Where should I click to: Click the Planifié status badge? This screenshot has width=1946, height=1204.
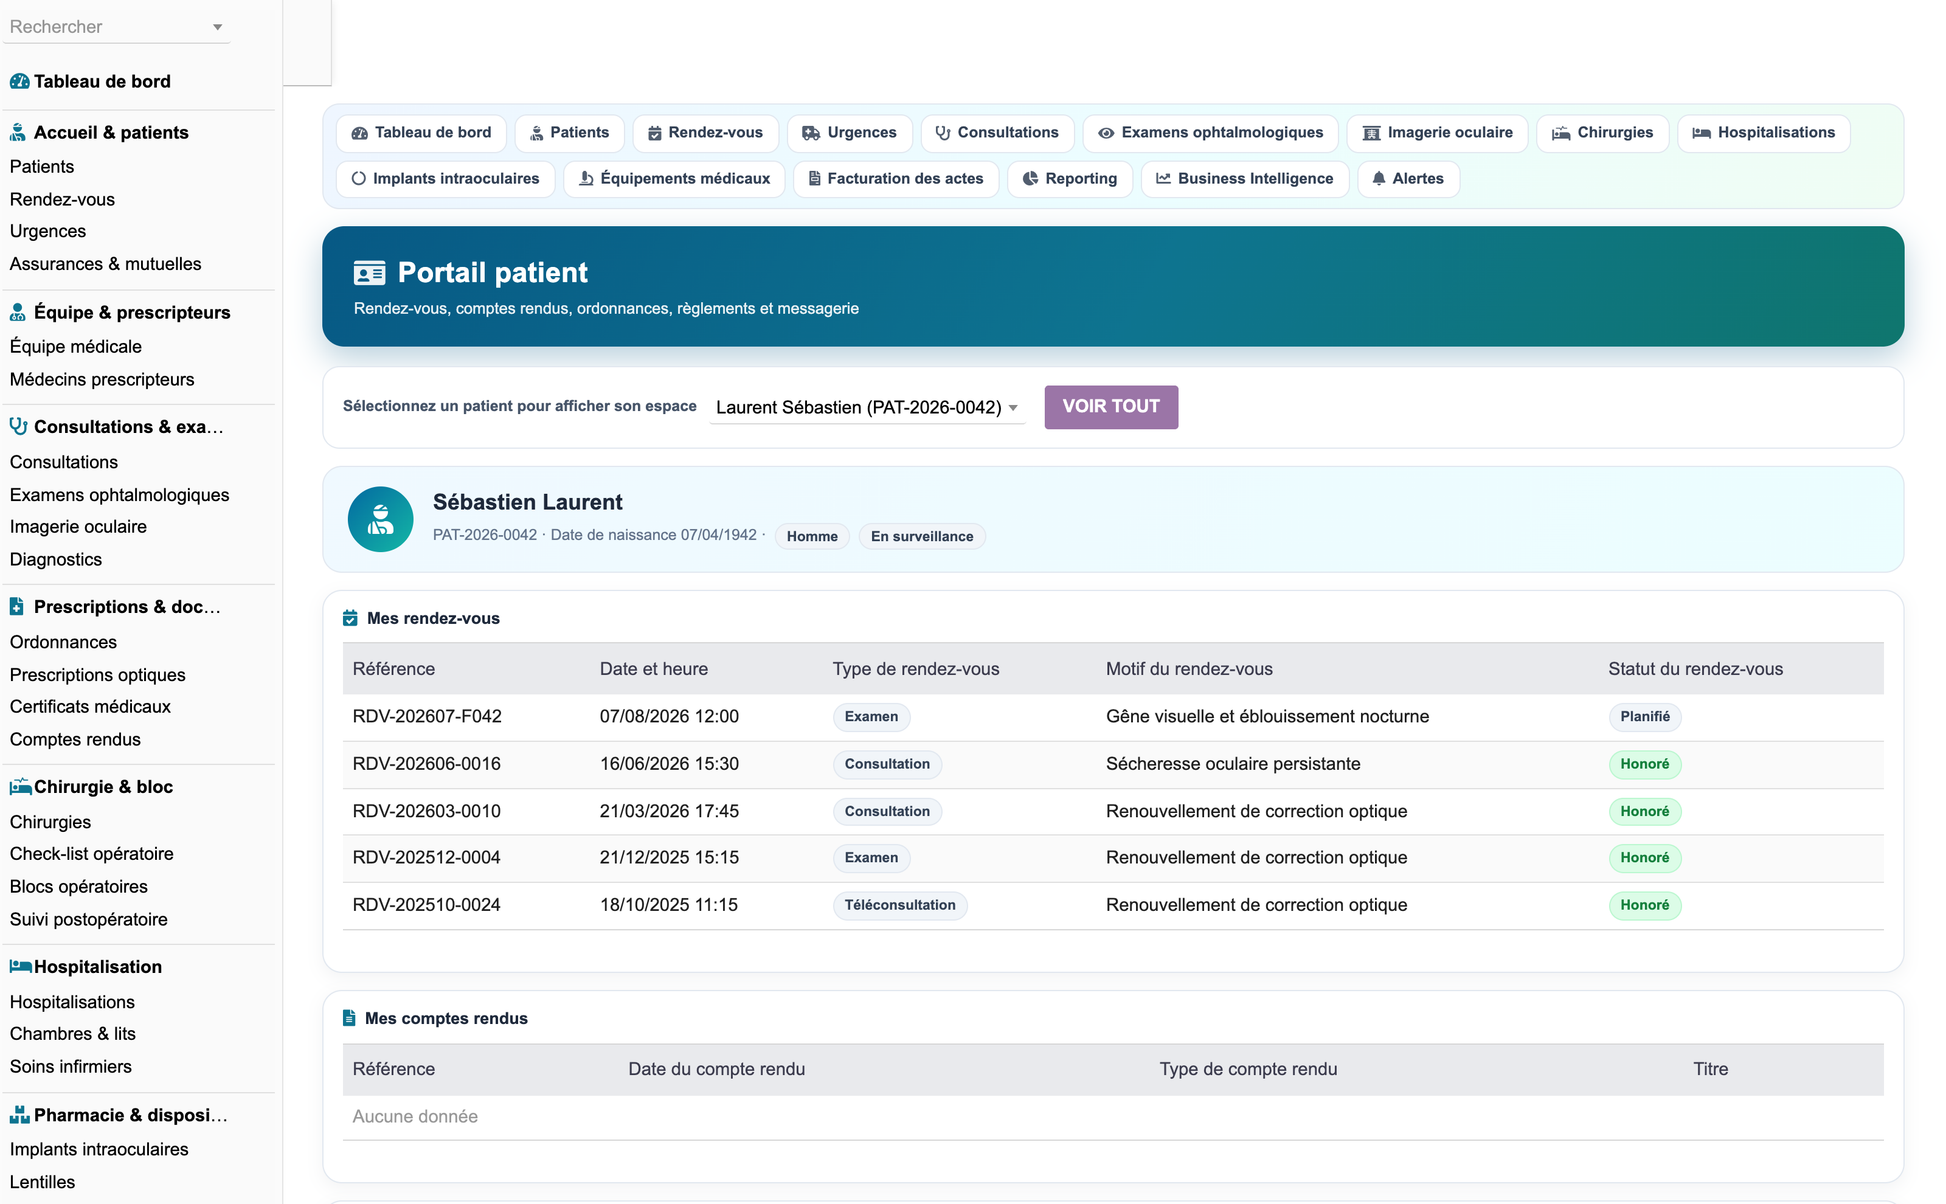[x=1644, y=717]
